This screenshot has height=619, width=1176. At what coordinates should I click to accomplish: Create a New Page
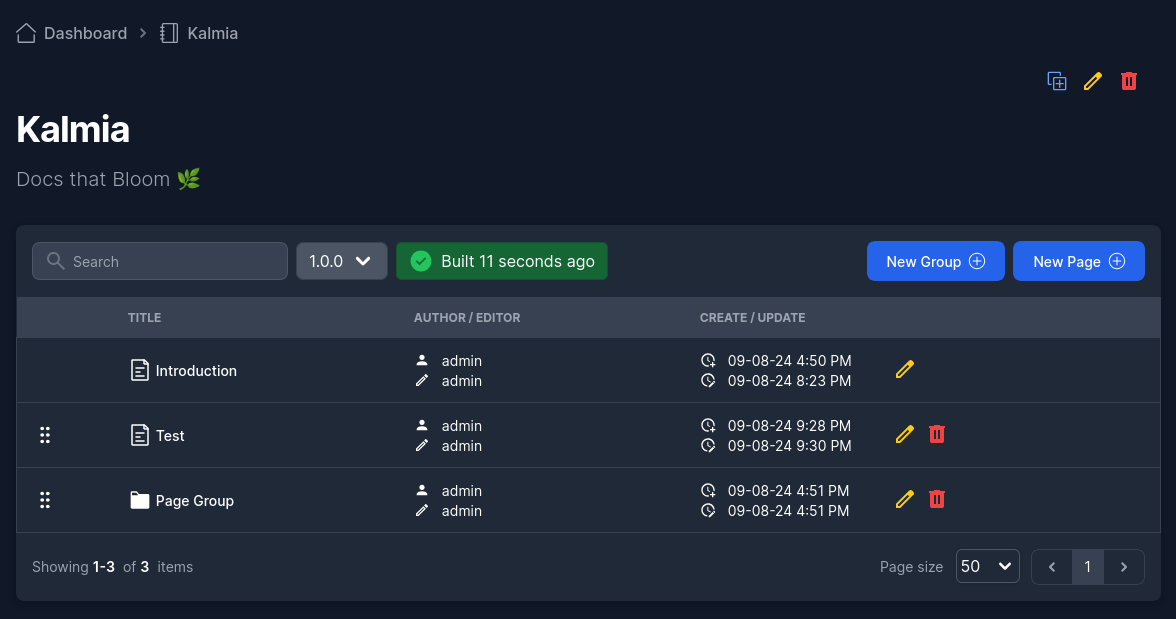tap(1078, 261)
